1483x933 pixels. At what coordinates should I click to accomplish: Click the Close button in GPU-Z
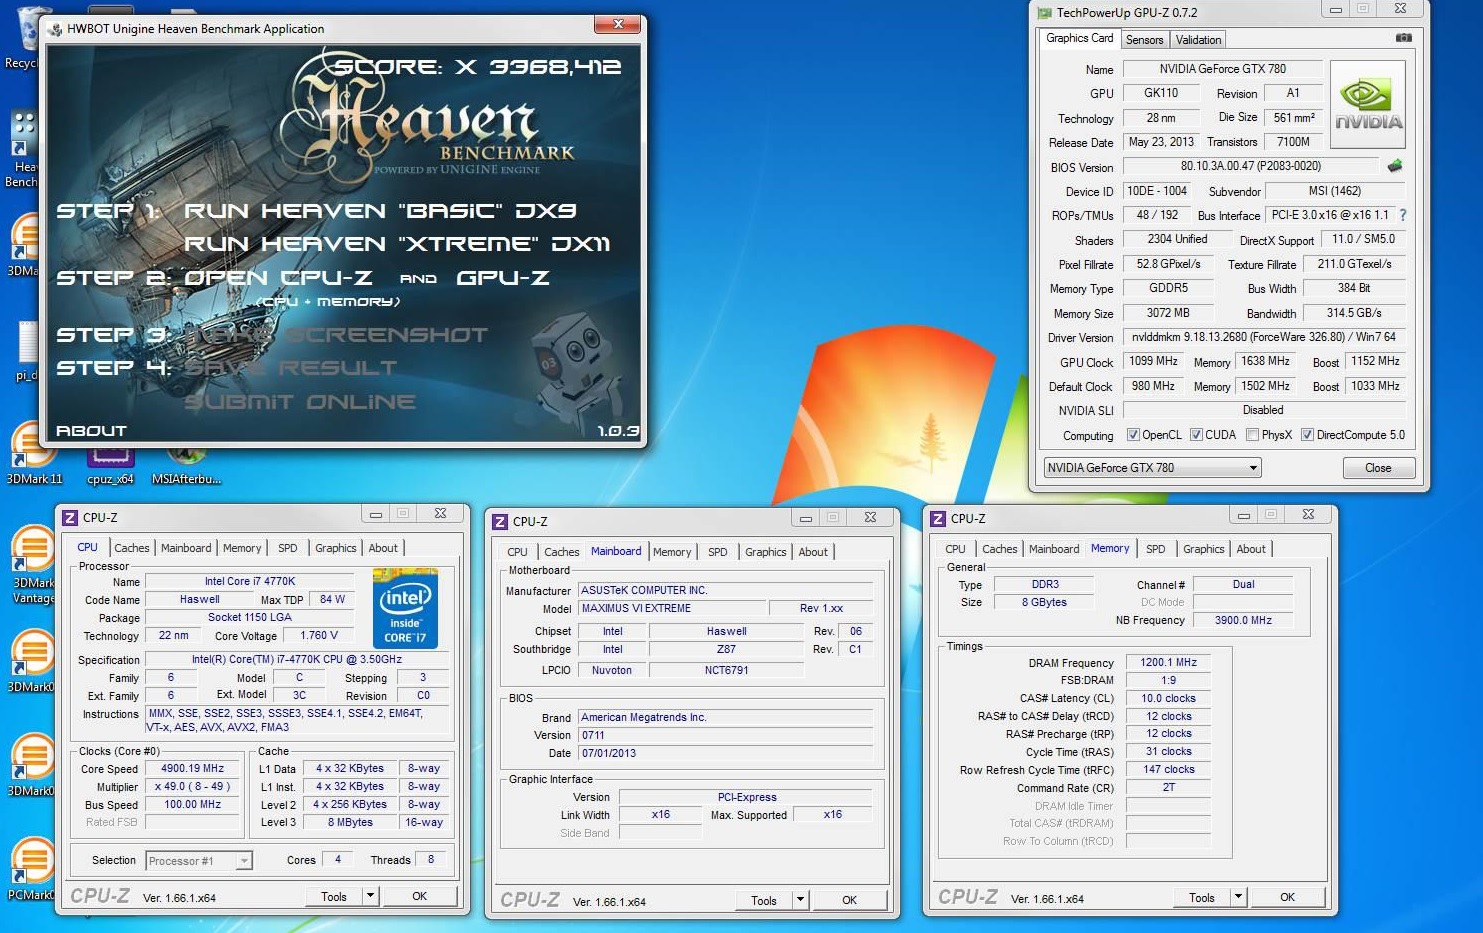click(1378, 468)
